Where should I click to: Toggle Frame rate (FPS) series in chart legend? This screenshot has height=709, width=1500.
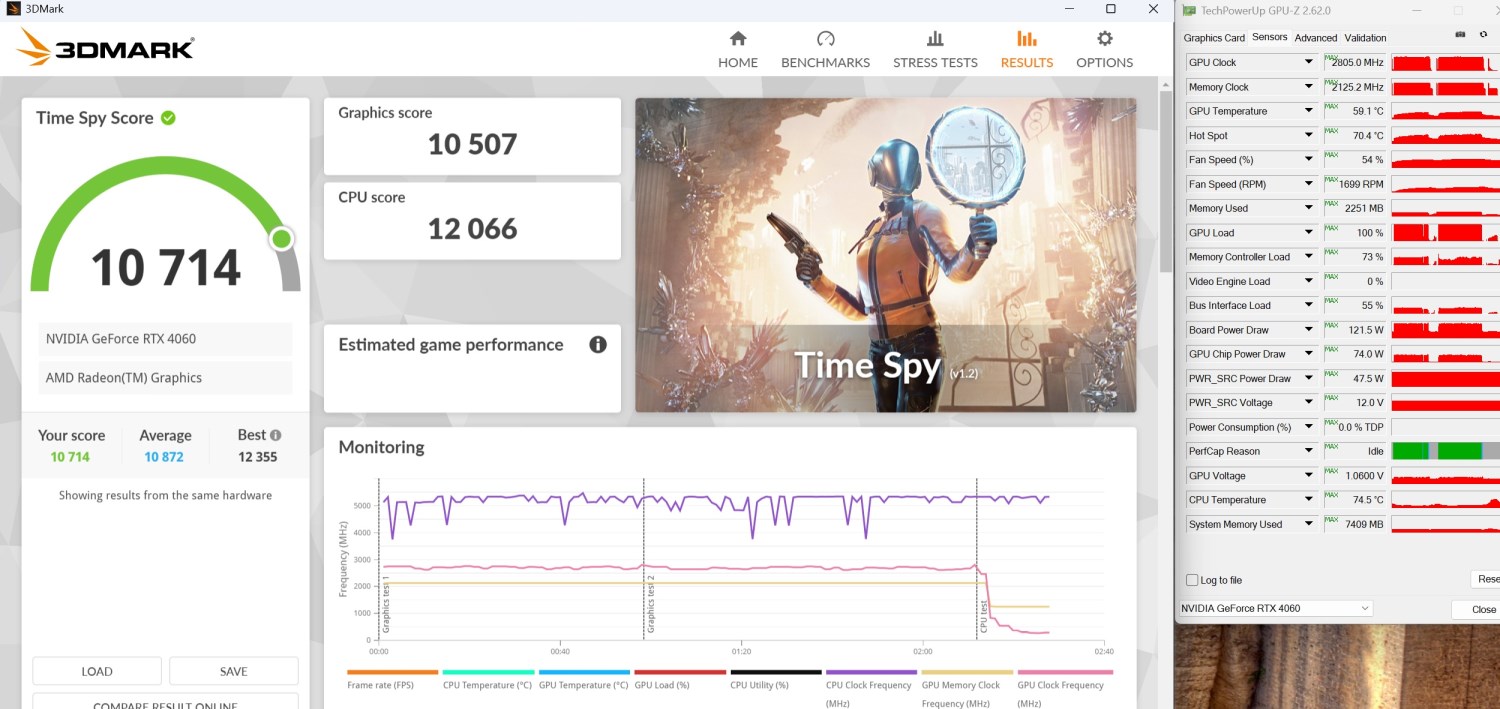[392, 680]
